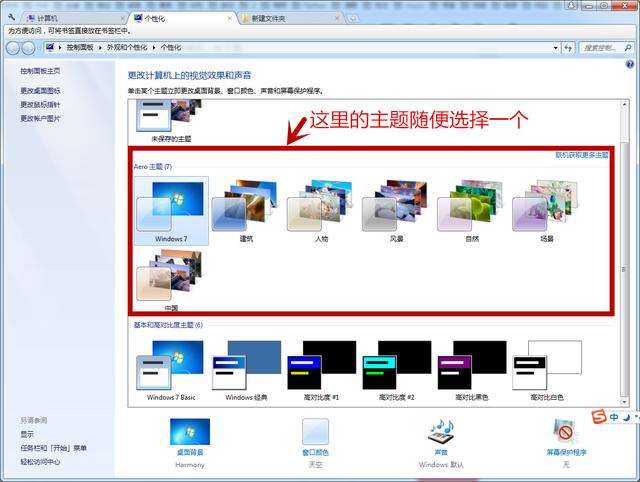Open 声音 settings icon
The image size is (640, 482).
tap(441, 431)
